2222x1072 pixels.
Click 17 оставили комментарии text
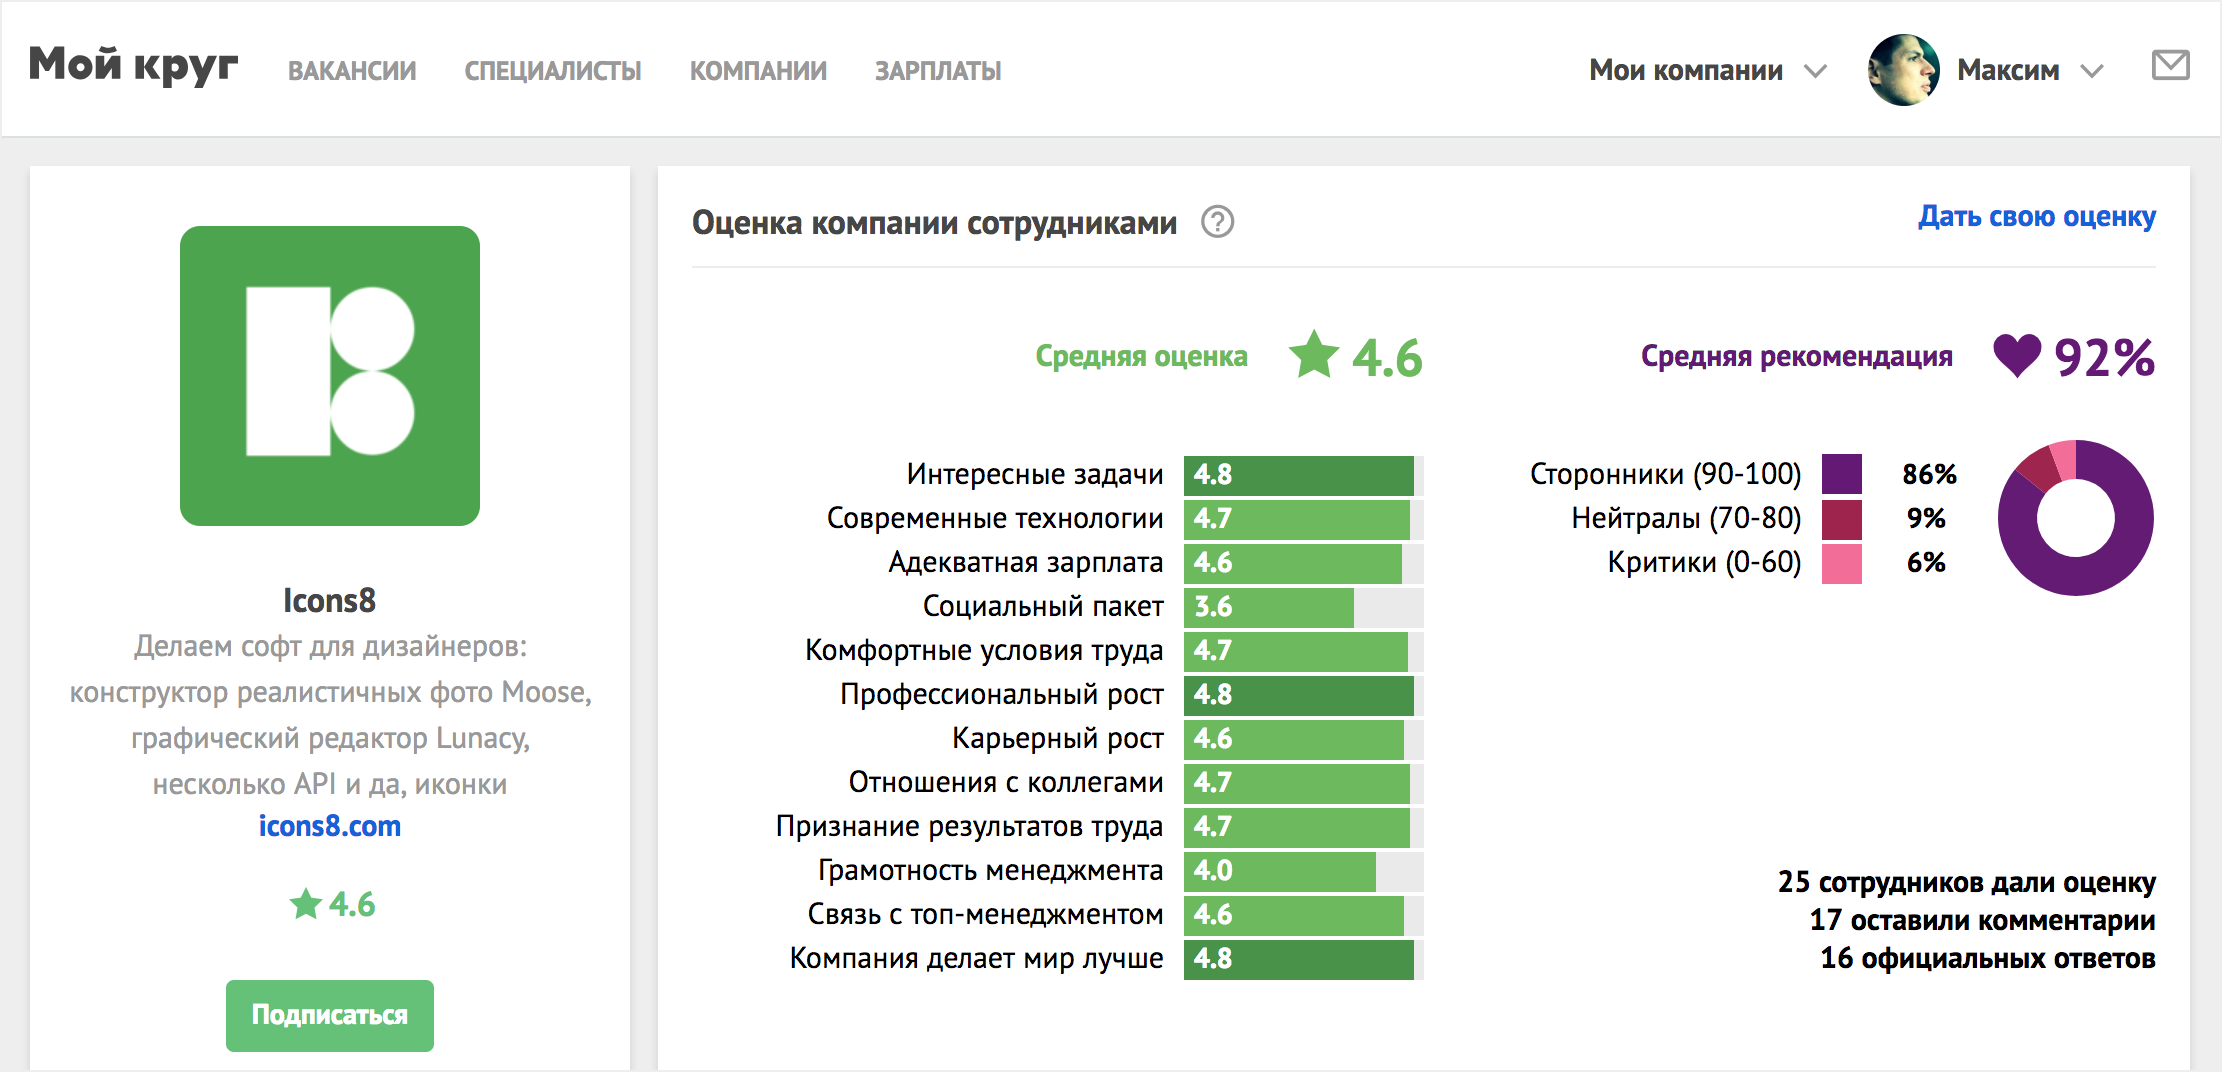tap(1982, 920)
